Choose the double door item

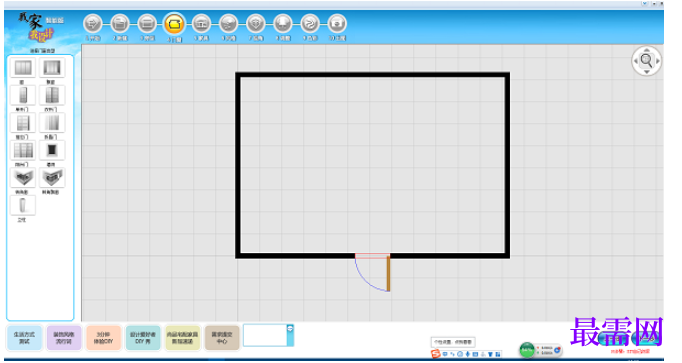coord(52,95)
